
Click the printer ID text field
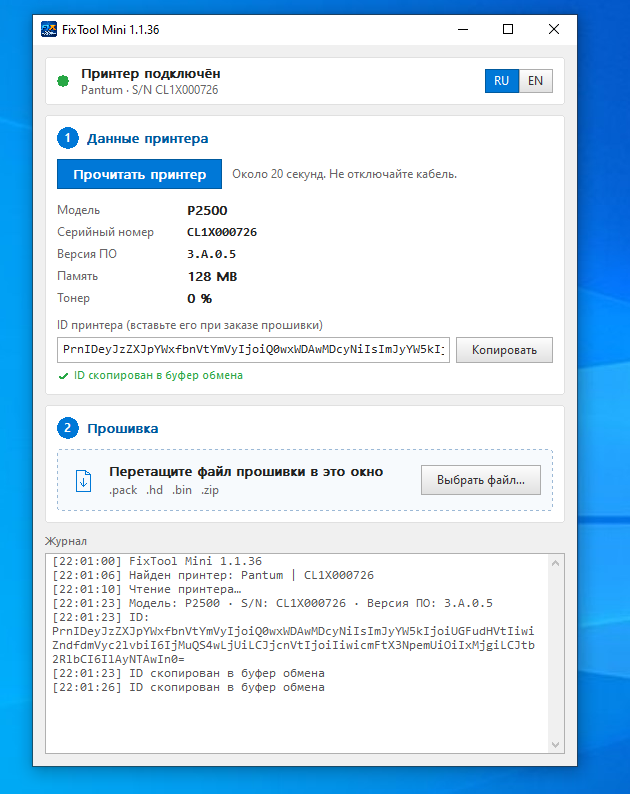[x=253, y=350]
